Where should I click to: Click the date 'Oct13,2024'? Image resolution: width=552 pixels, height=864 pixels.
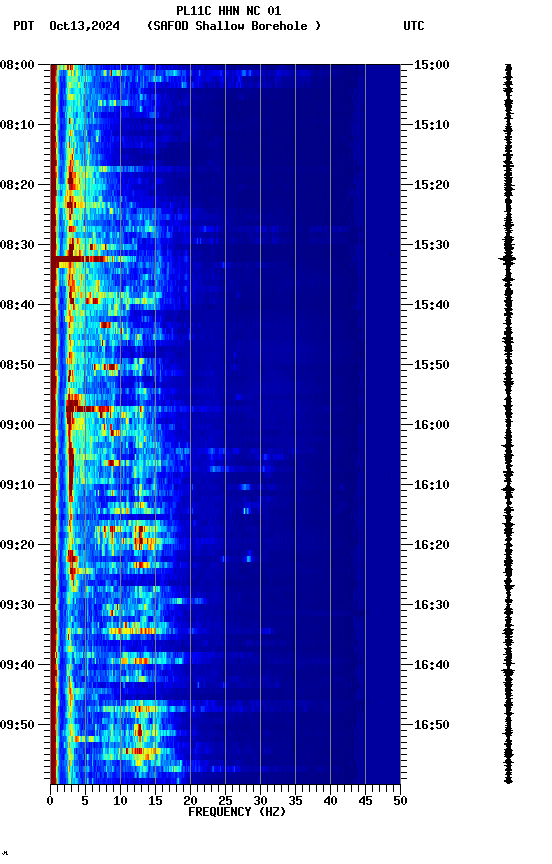point(84,26)
